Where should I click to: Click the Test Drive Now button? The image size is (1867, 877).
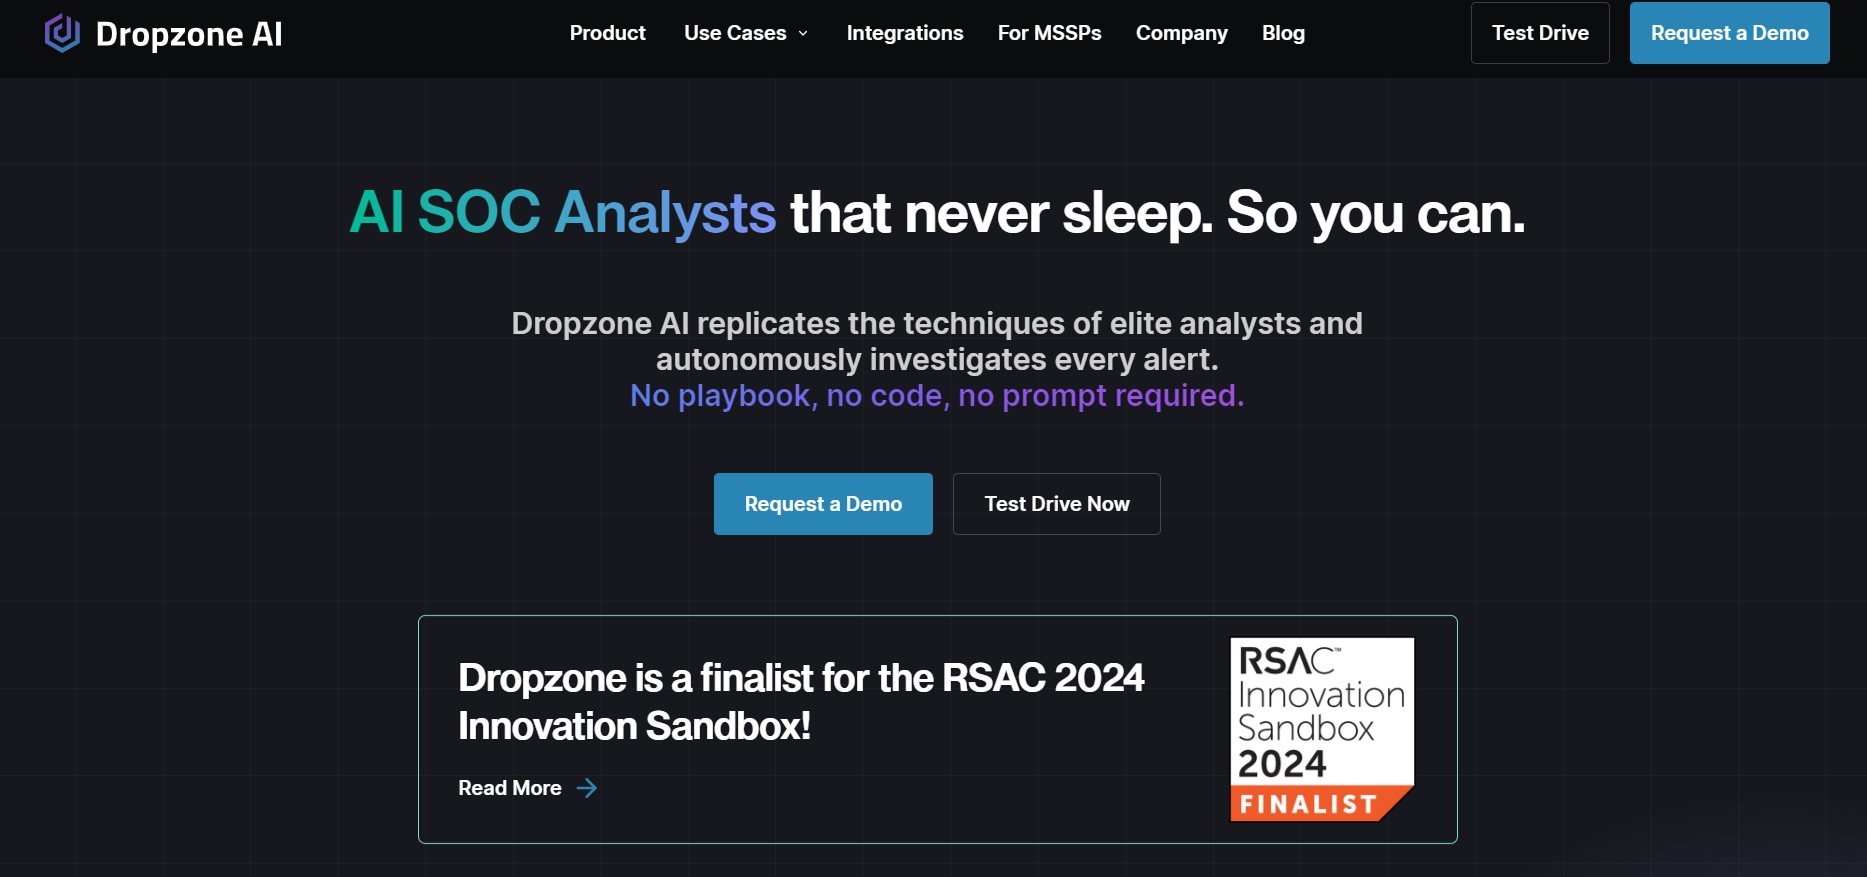(x=1056, y=504)
